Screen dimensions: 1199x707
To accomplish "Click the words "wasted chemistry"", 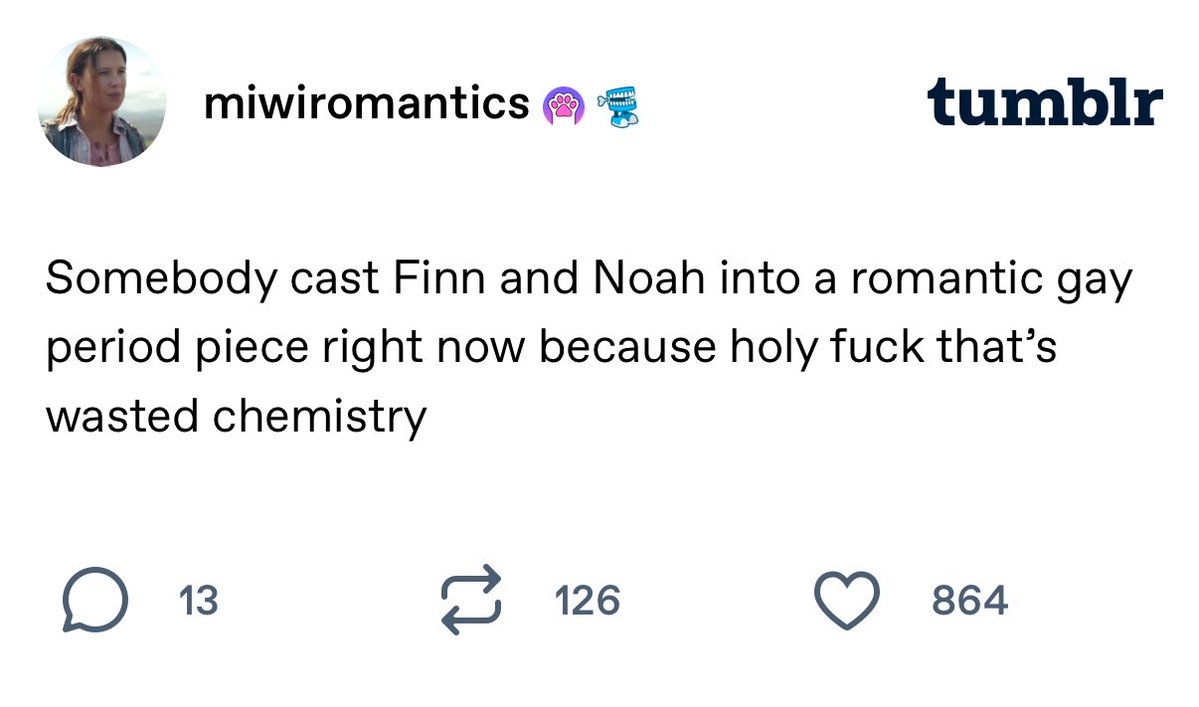I will (x=236, y=415).
